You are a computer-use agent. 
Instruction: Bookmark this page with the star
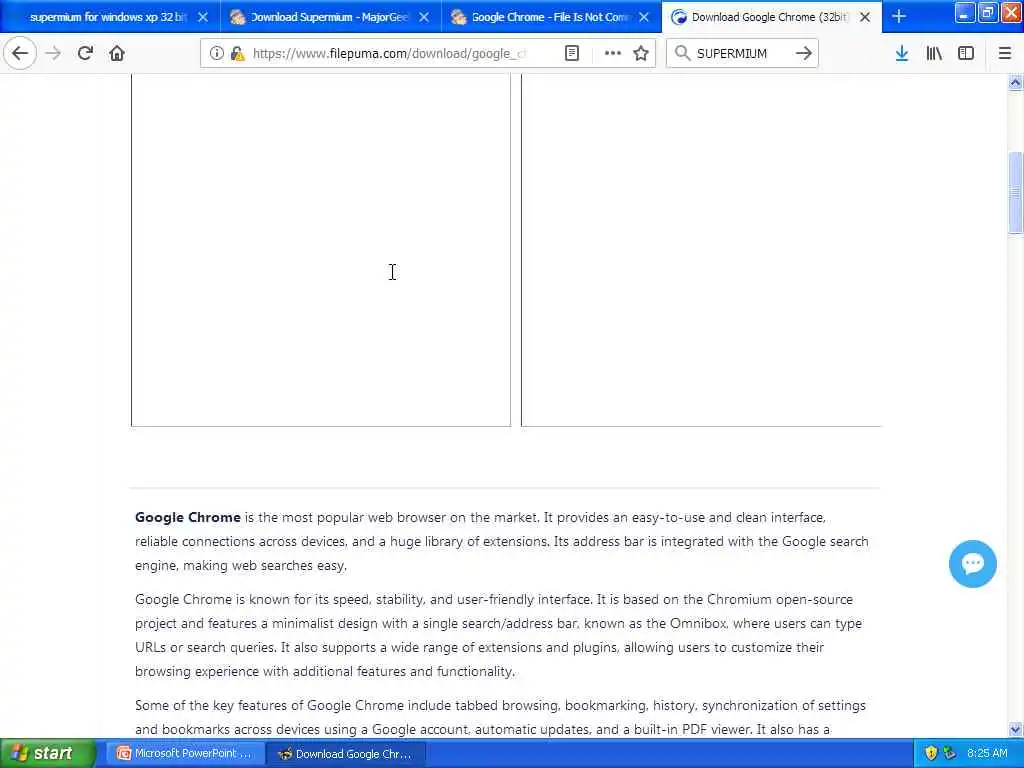tap(641, 53)
